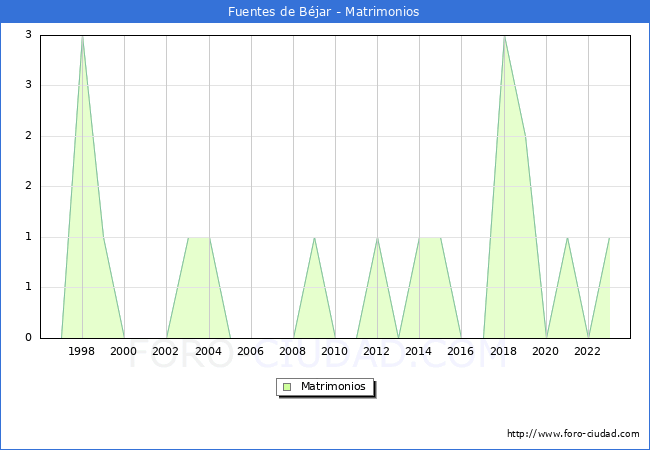This screenshot has width=650, height=450.
Task: Click the chart title 'Fuentes de Béjar - Matrimonios'
Action: click(x=323, y=12)
